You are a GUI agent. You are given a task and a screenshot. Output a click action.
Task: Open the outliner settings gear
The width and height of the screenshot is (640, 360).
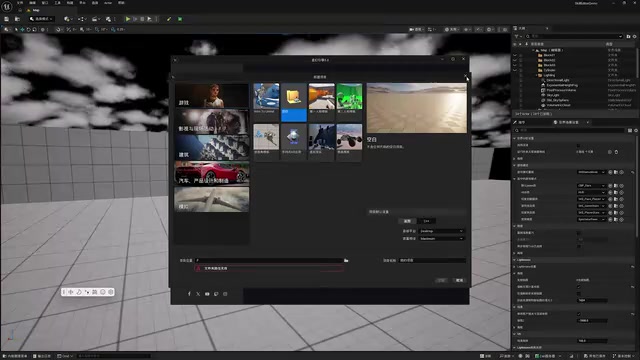(x=635, y=36)
